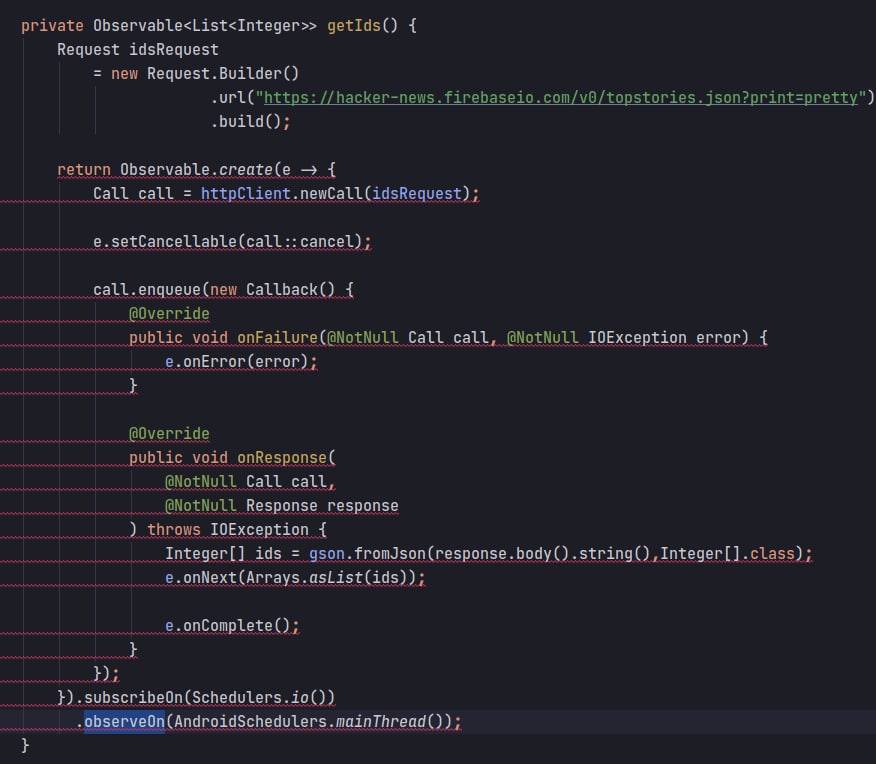Click Schedulers.io() argument
This screenshot has width=876, height=764.
click(259, 698)
